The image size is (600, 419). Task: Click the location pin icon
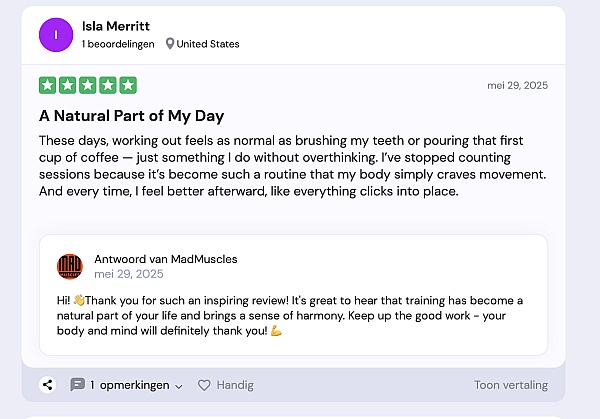[170, 44]
